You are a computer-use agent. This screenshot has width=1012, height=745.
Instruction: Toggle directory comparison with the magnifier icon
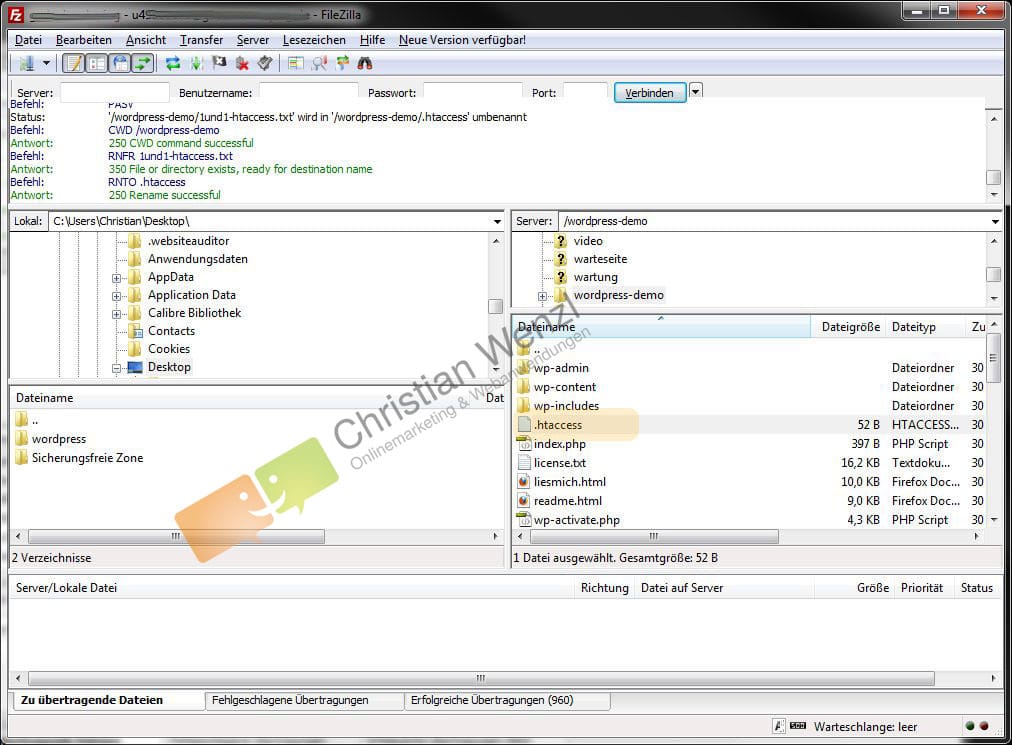(x=319, y=63)
